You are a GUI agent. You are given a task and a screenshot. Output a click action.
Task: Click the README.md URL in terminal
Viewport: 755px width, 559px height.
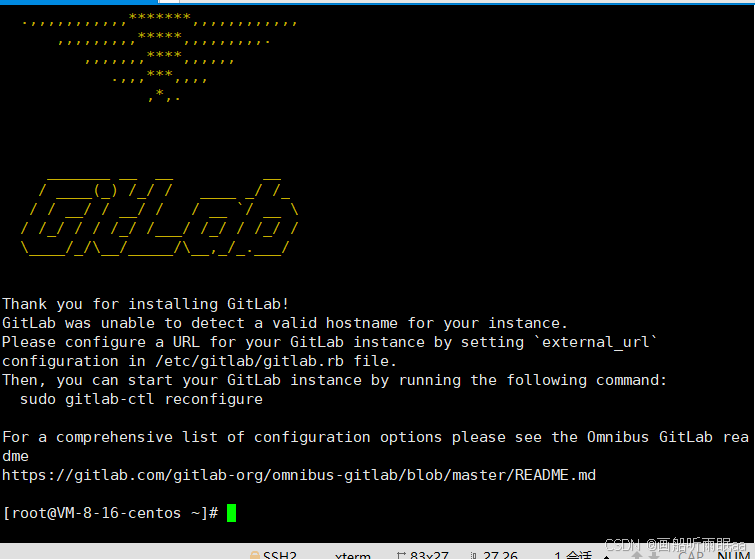click(x=299, y=475)
